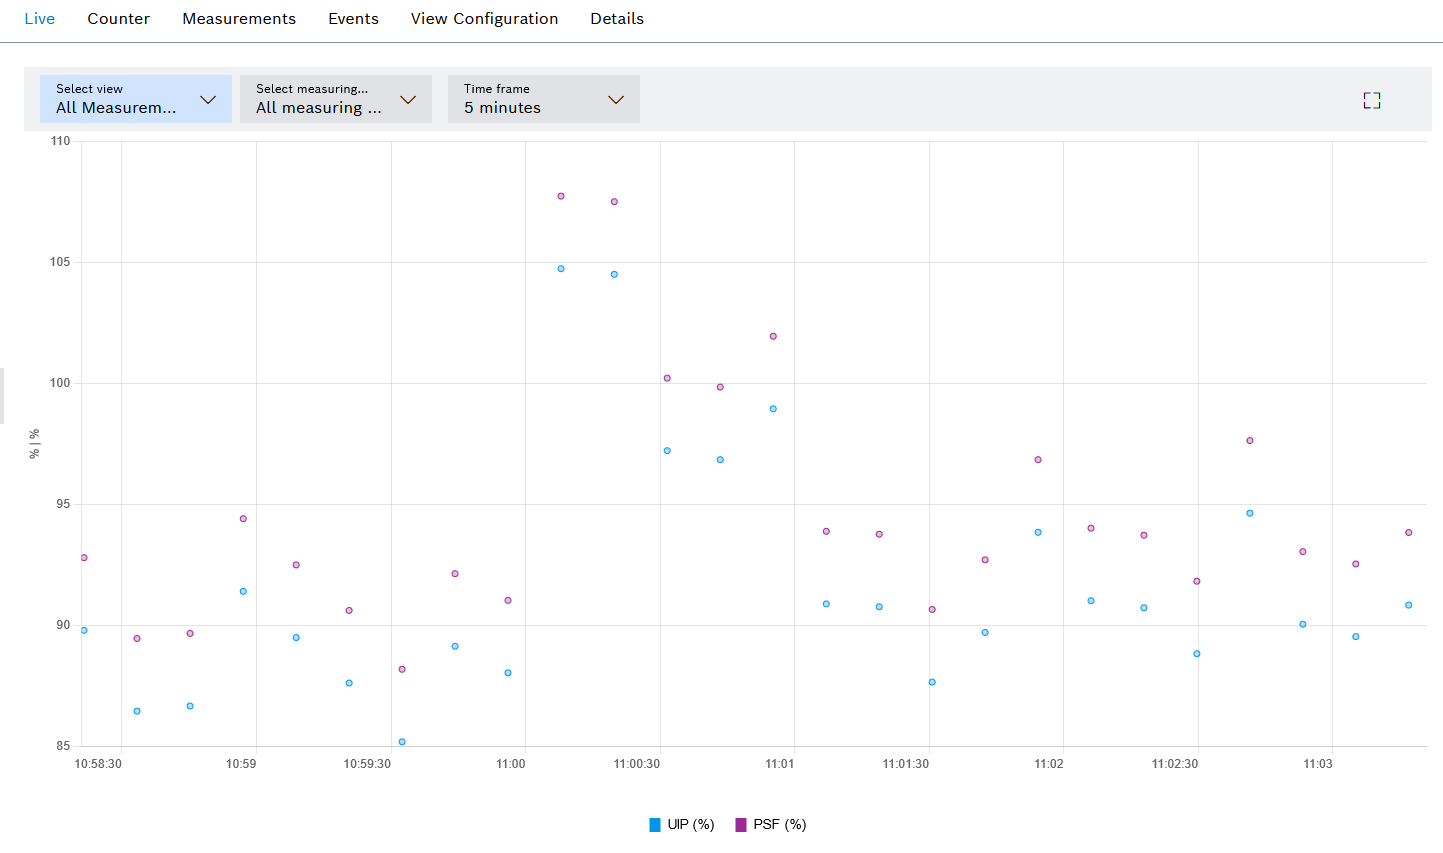Image resolution: width=1443 pixels, height=853 pixels.
Task: Click the 10:59:30 x-axis label
Action: [367, 764]
